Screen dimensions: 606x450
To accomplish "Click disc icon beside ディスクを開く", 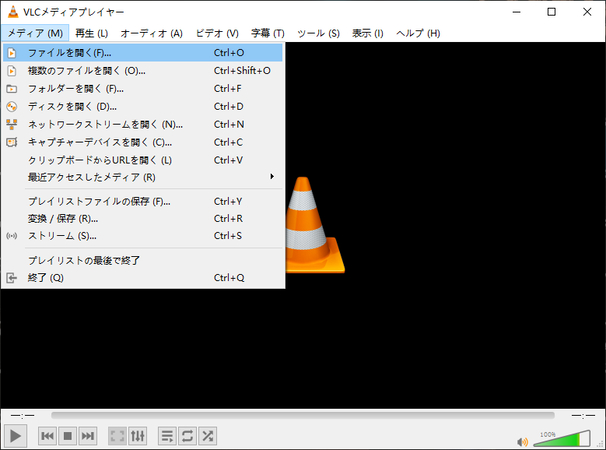I will tap(12, 107).
